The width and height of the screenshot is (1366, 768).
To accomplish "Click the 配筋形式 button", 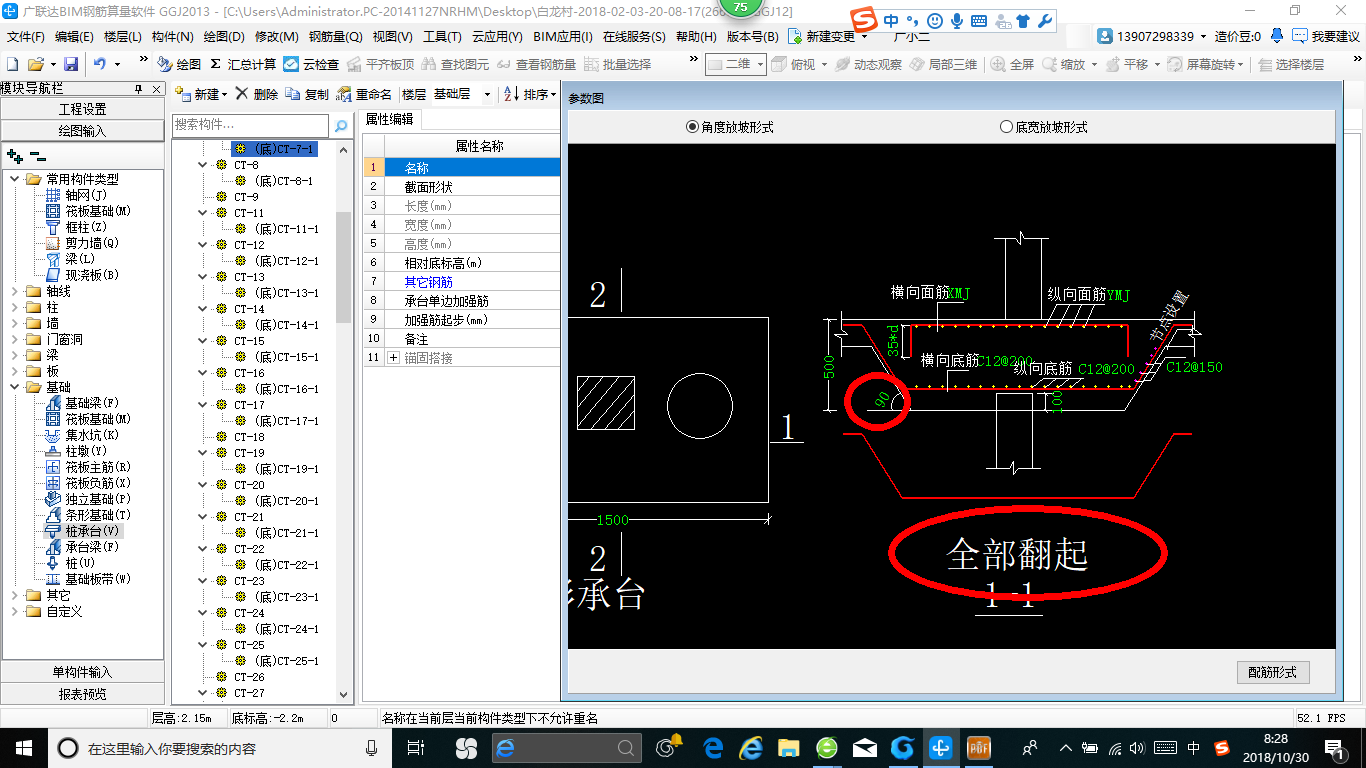I will tap(1272, 672).
